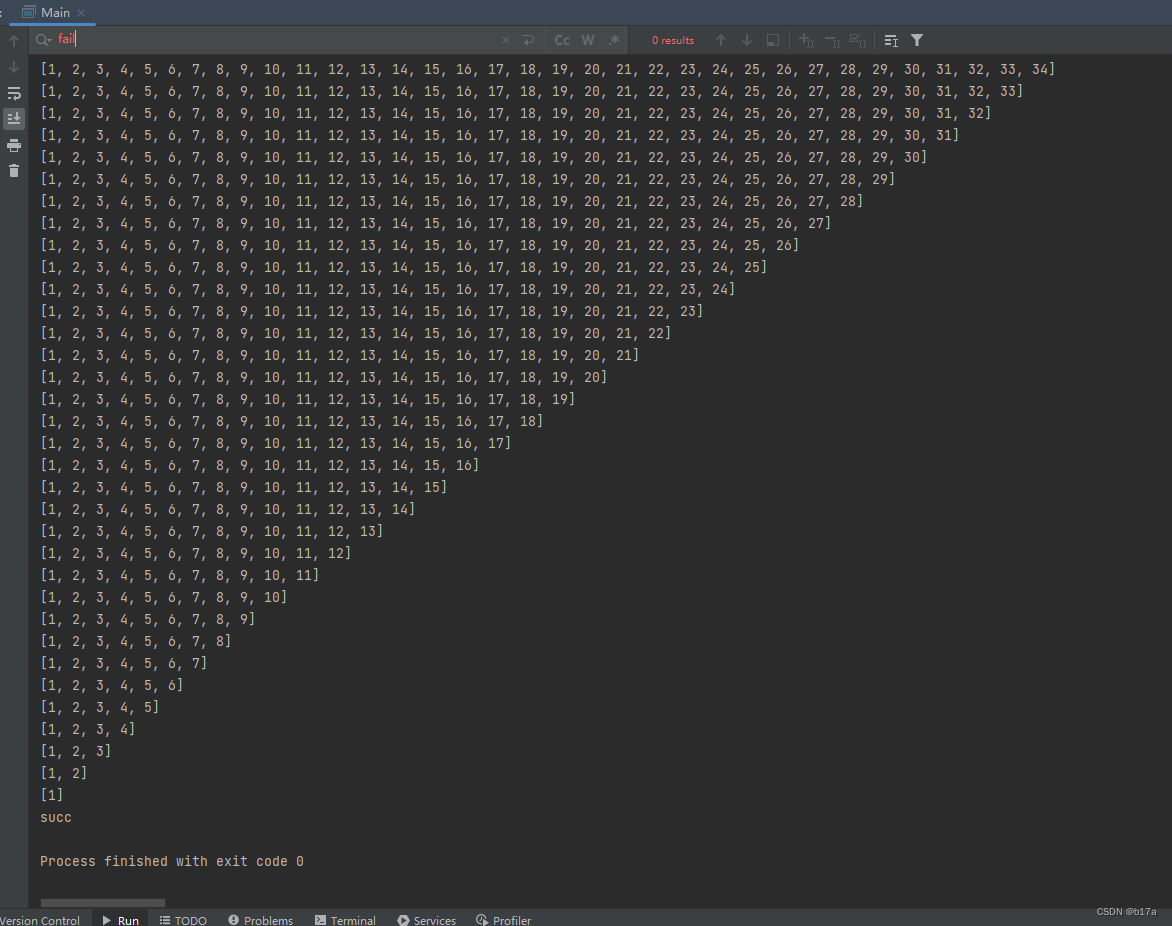
Task: Open the Problems tool window
Action: coord(260,919)
